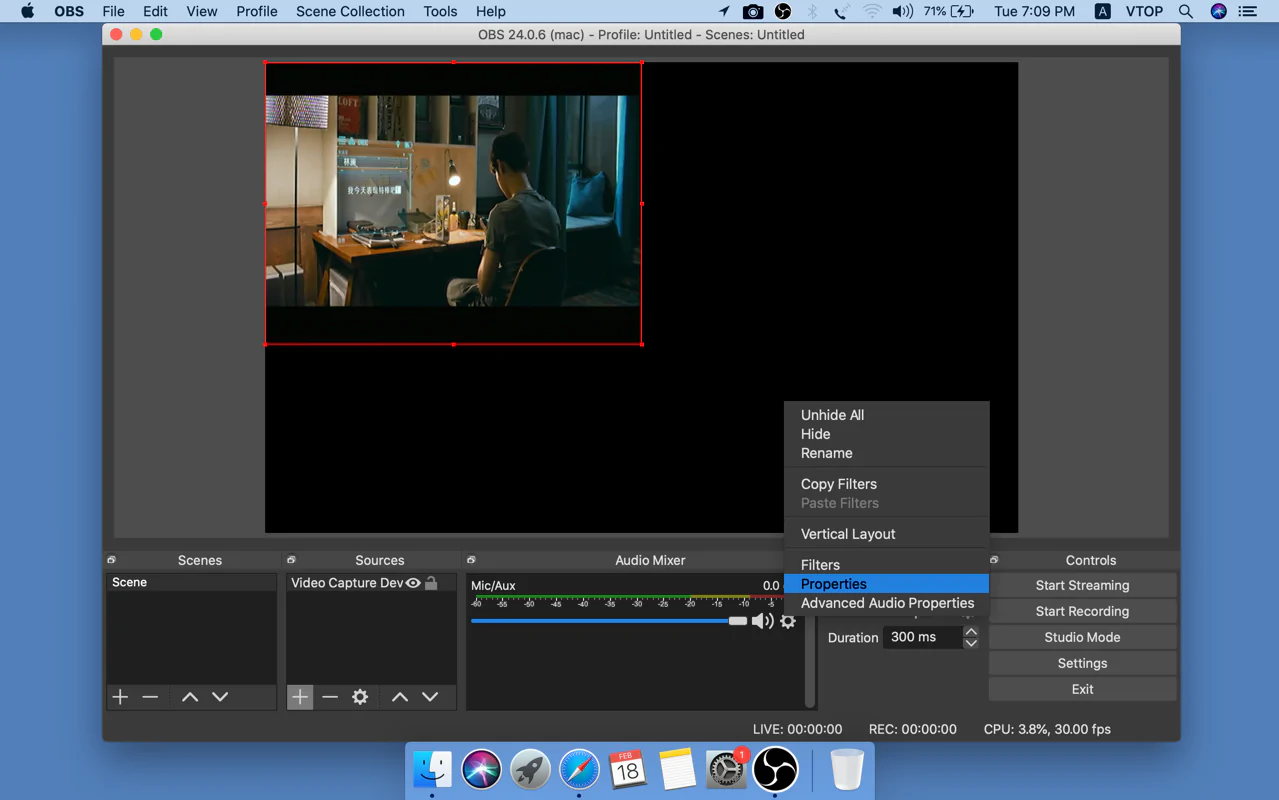Open the volume control in the menu bar
Image resolution: width=1279 pixels, height=800 pixels.
[x=902, y=11]
